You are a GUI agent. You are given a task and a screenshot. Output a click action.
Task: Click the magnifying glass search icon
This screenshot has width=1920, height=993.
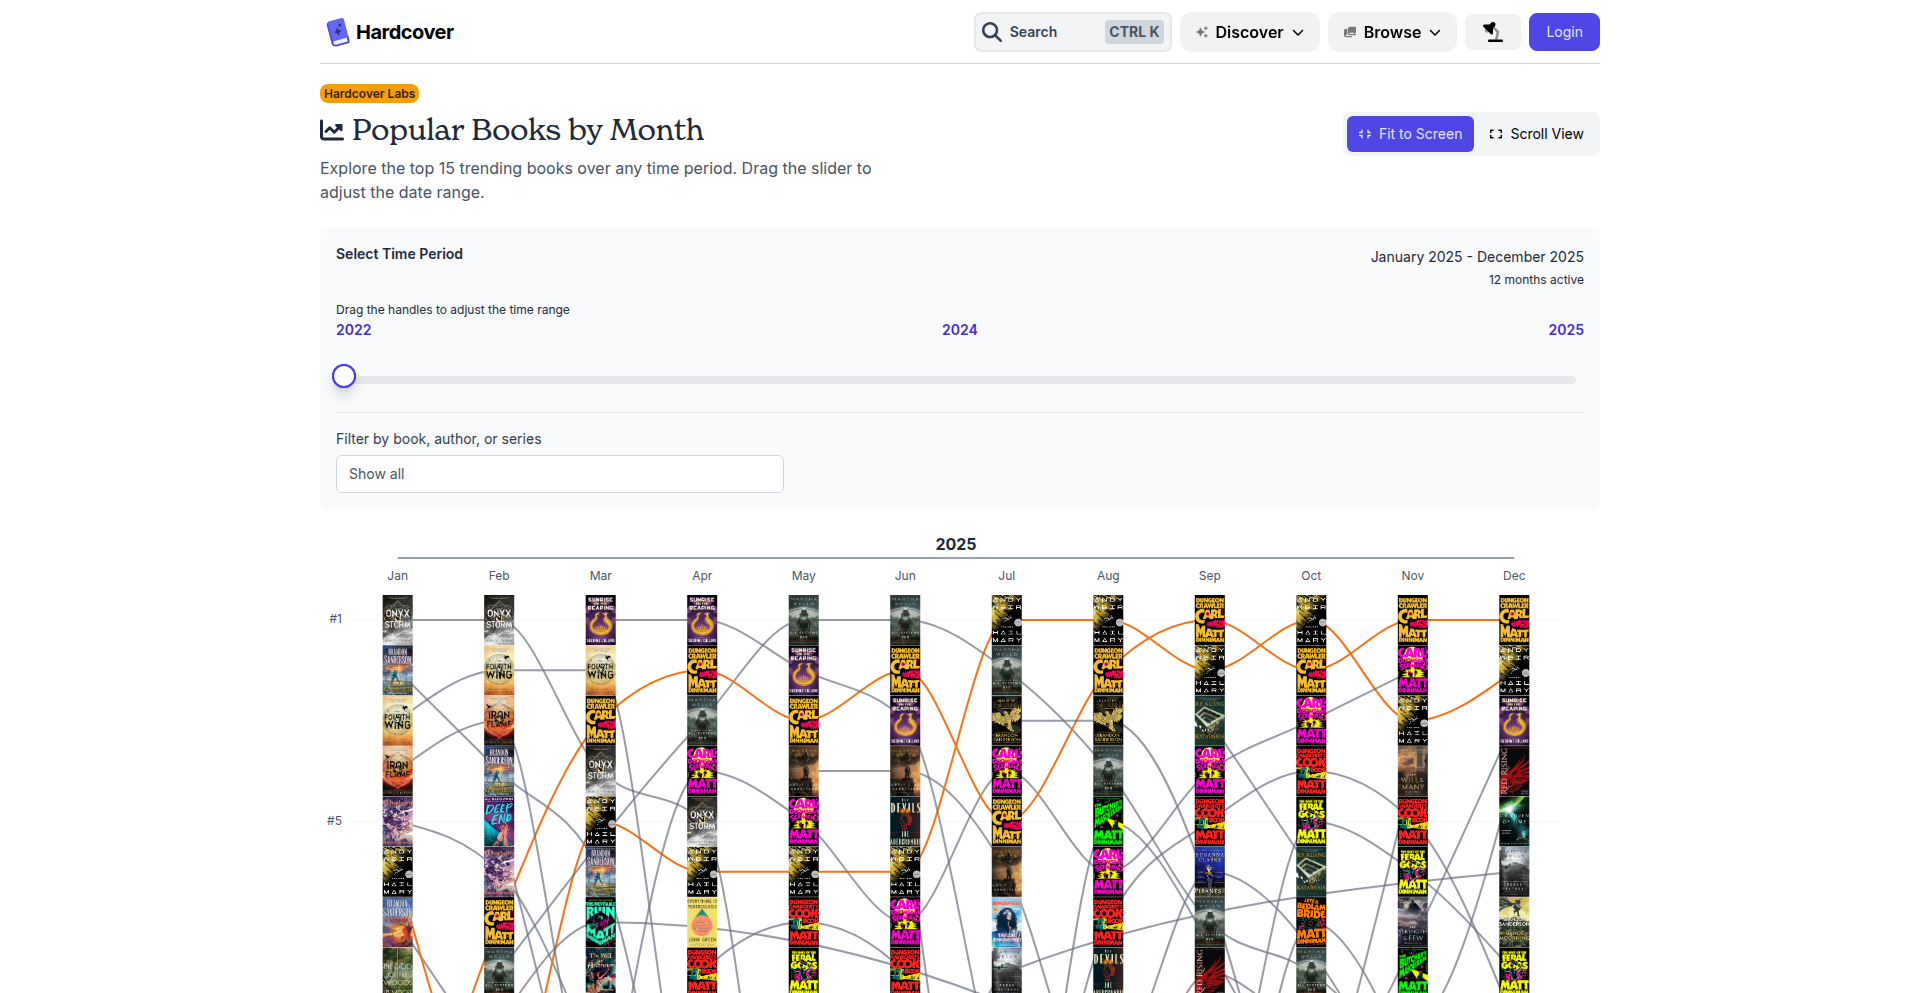point(992,32)
